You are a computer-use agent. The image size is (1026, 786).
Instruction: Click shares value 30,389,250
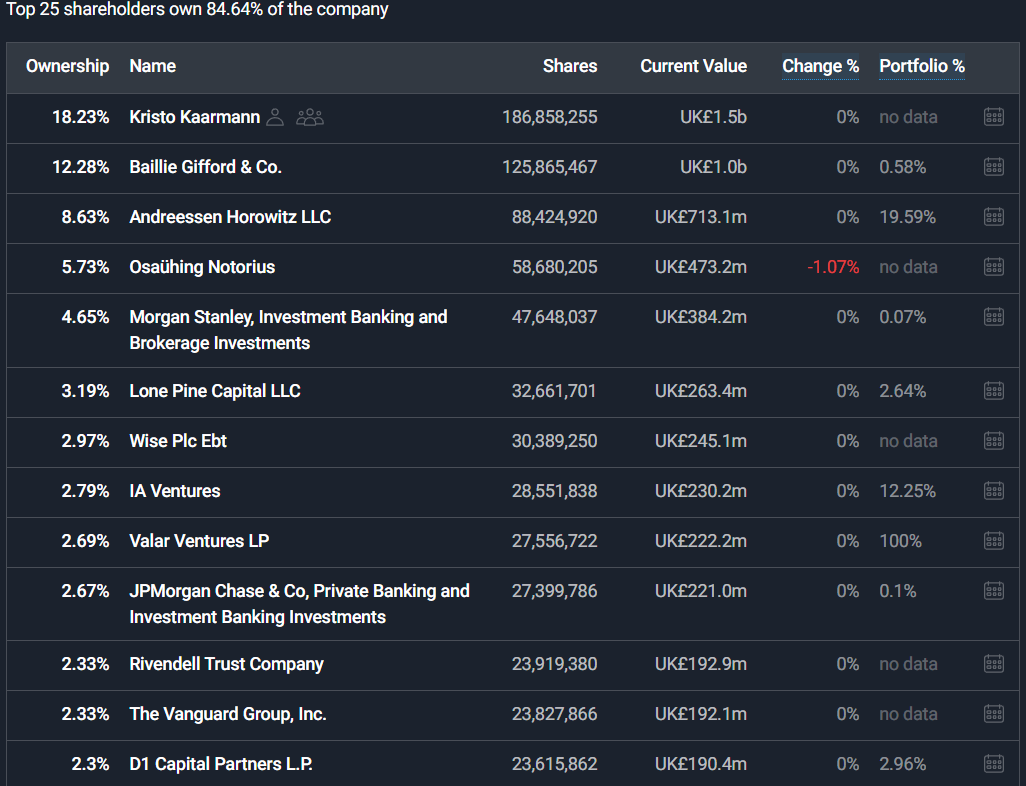554,441
